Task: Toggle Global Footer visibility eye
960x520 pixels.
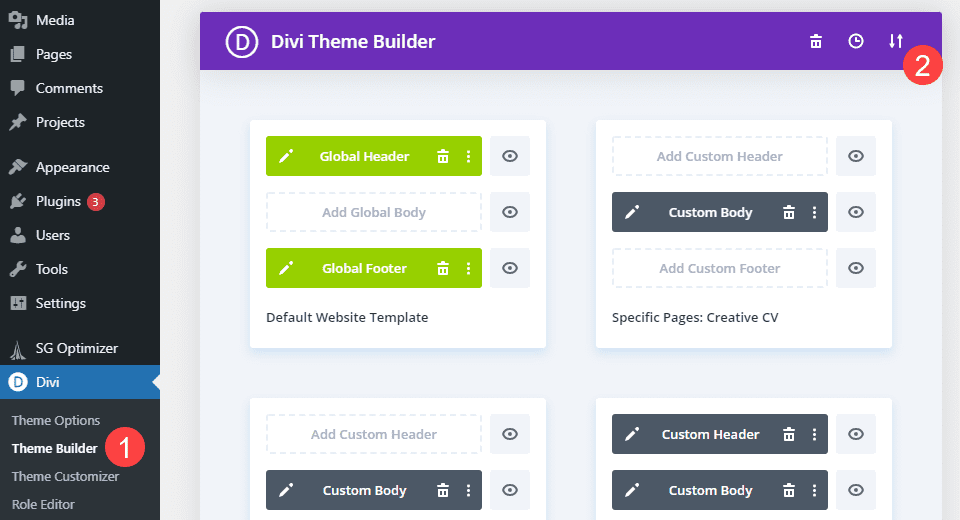Action: pos(510,268)
